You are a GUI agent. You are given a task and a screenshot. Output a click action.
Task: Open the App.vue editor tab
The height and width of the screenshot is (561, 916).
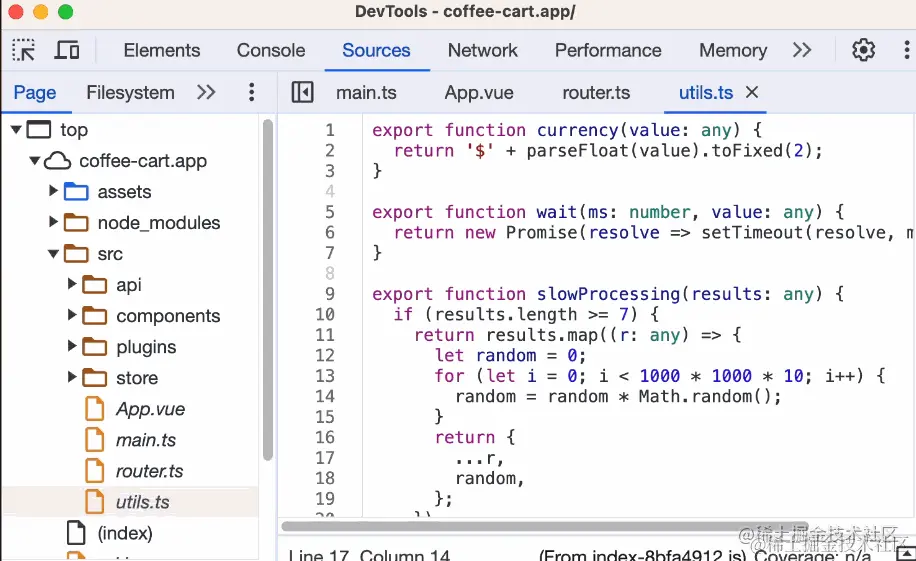pyautogui.click(x=479, y=92)
